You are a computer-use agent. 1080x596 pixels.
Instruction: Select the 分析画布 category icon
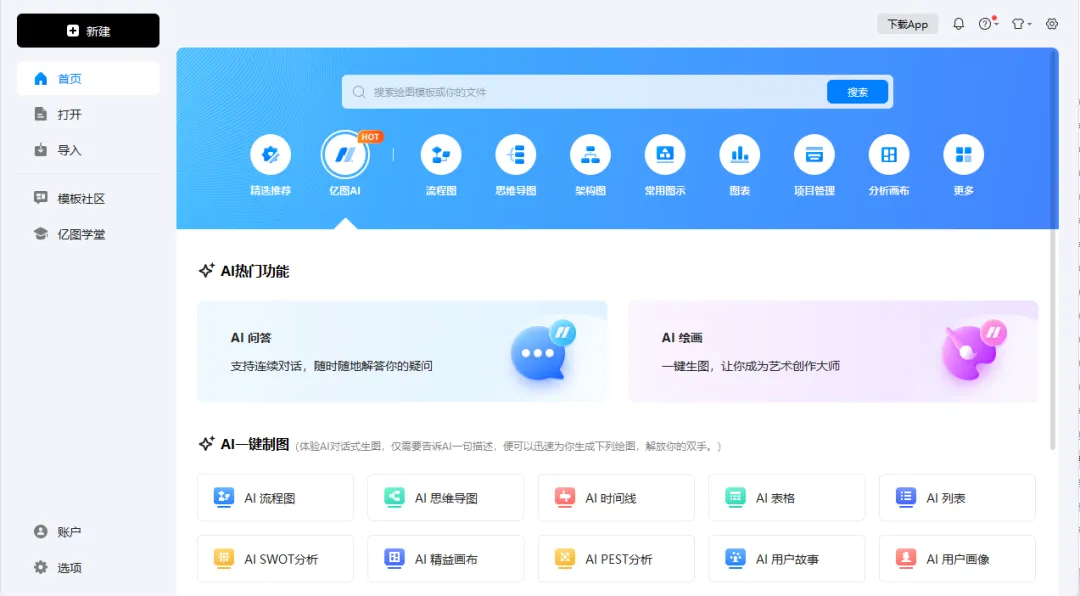coord(889,154)
